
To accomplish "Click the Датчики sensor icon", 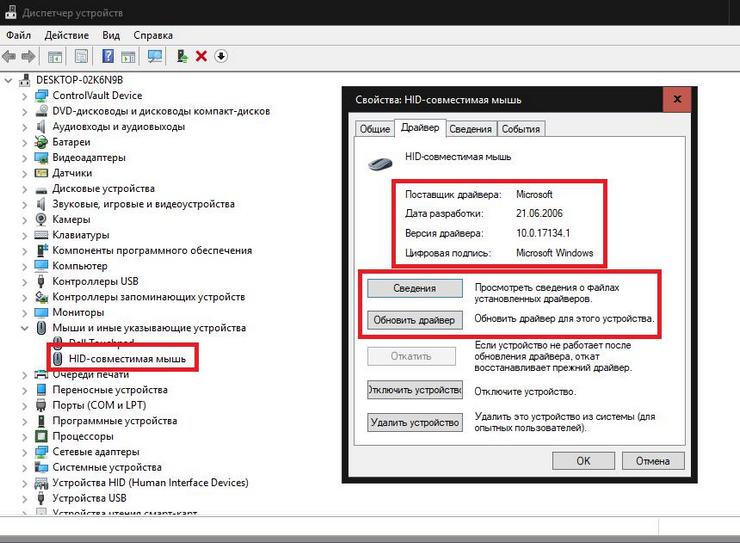I will click(42, 173).
